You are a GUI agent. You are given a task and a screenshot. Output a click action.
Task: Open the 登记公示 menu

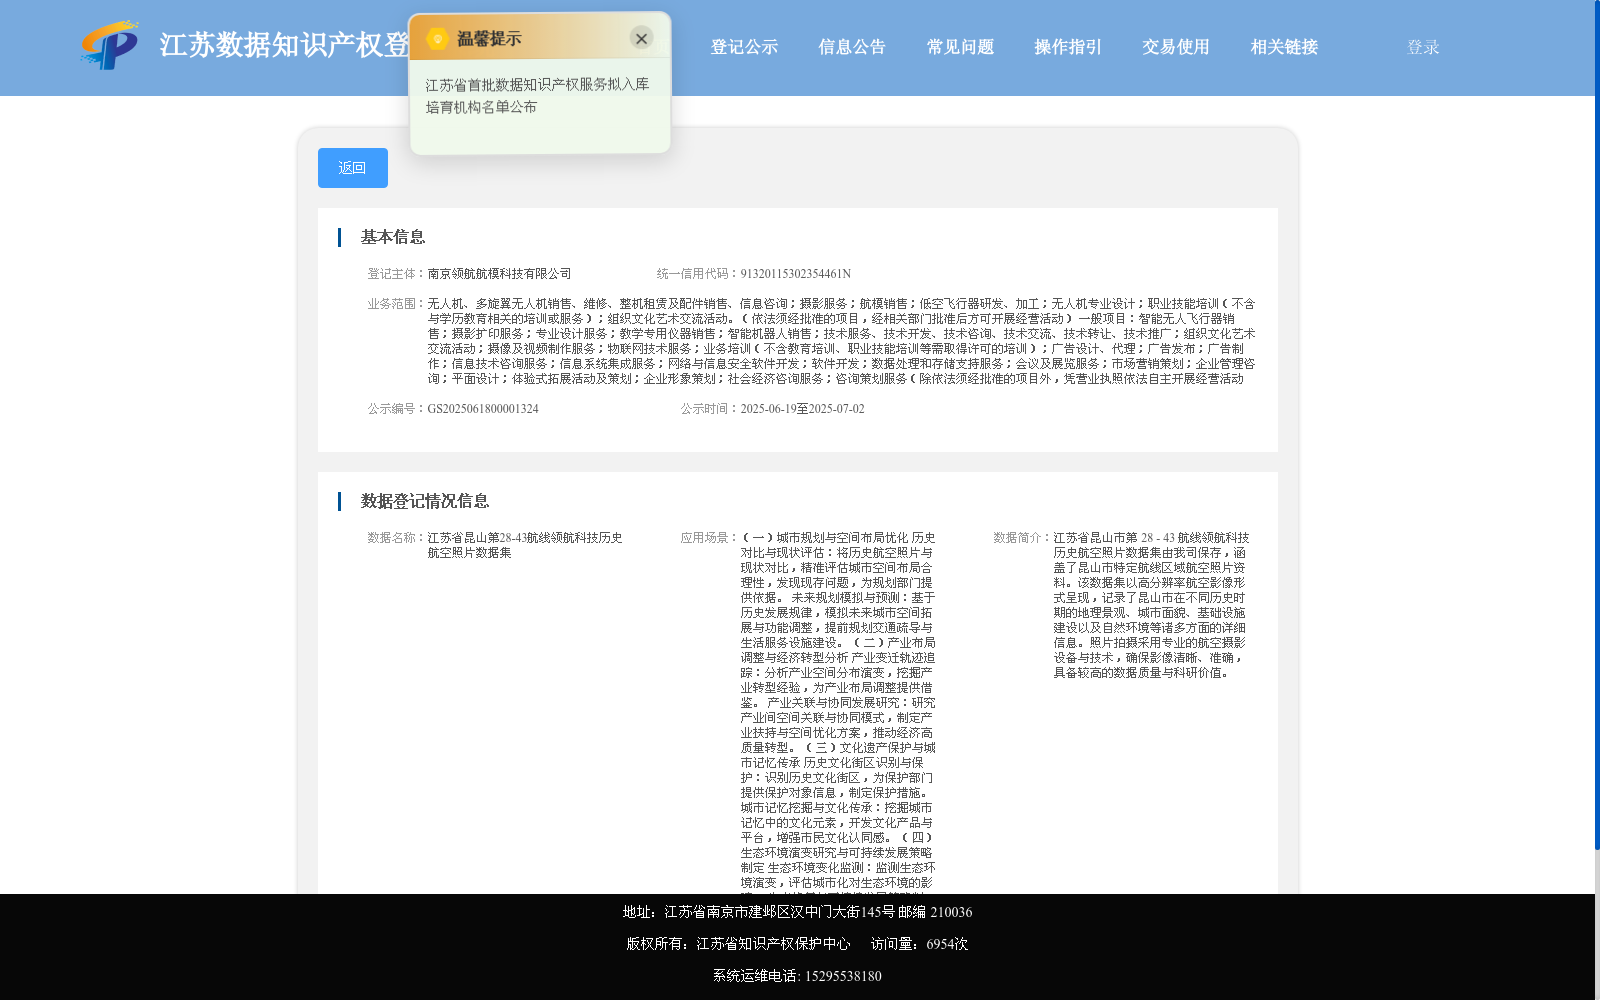[x=744, y=47]
